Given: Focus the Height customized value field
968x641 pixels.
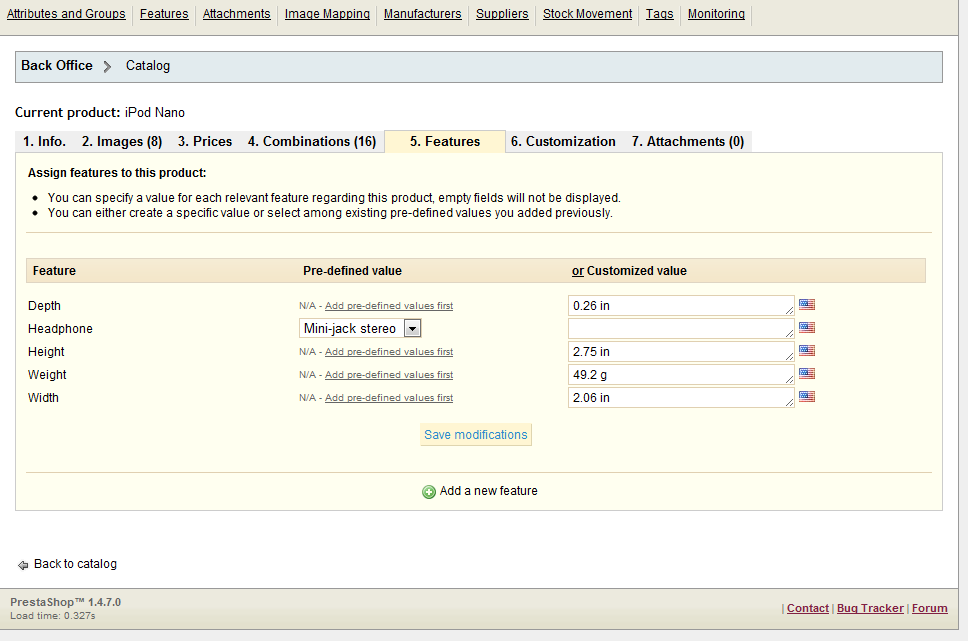Looking at the screenshot, I should (x=681, y=351).
